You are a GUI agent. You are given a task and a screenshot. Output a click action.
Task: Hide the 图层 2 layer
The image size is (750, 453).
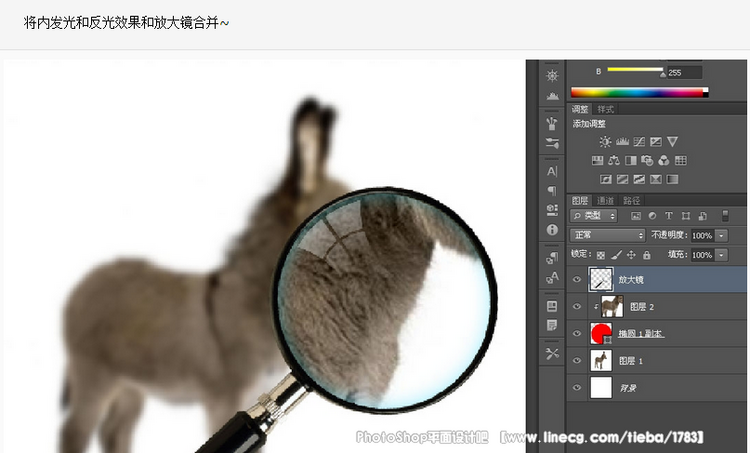click(577, 307)
